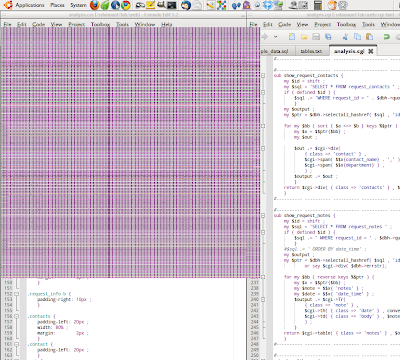The width and height of the screenshot is (400, 360).
Task: Click the commented 'ORDER BY date_time' line
Action: click(325, 249)
